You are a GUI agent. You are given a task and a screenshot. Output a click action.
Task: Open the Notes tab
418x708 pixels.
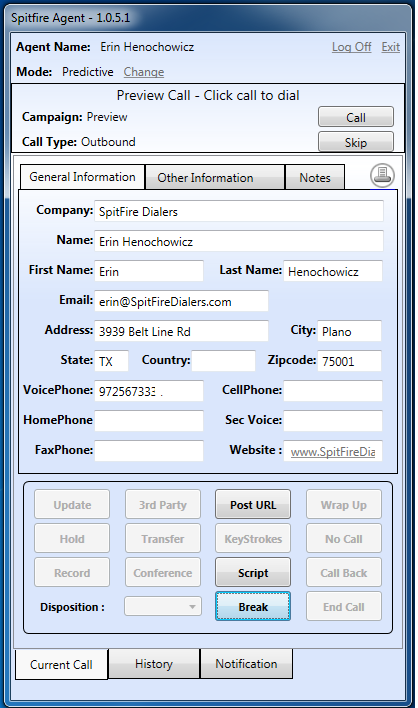(x=315, y=177)
